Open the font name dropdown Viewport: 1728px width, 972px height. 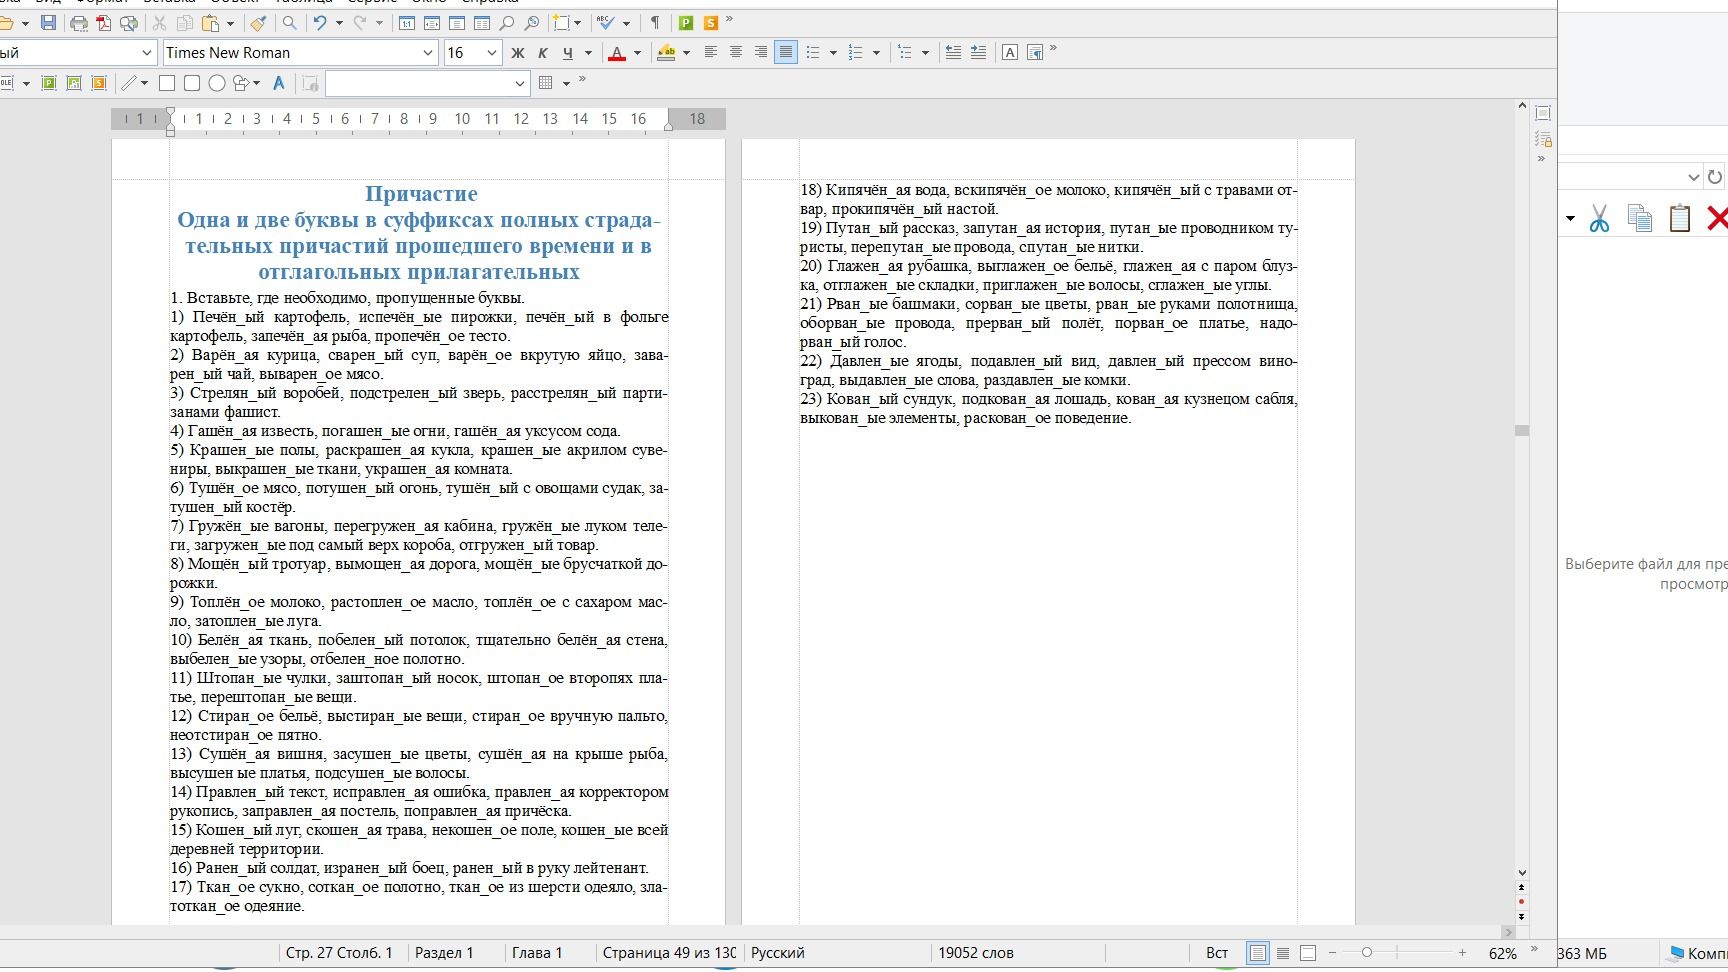pos(428,53)
